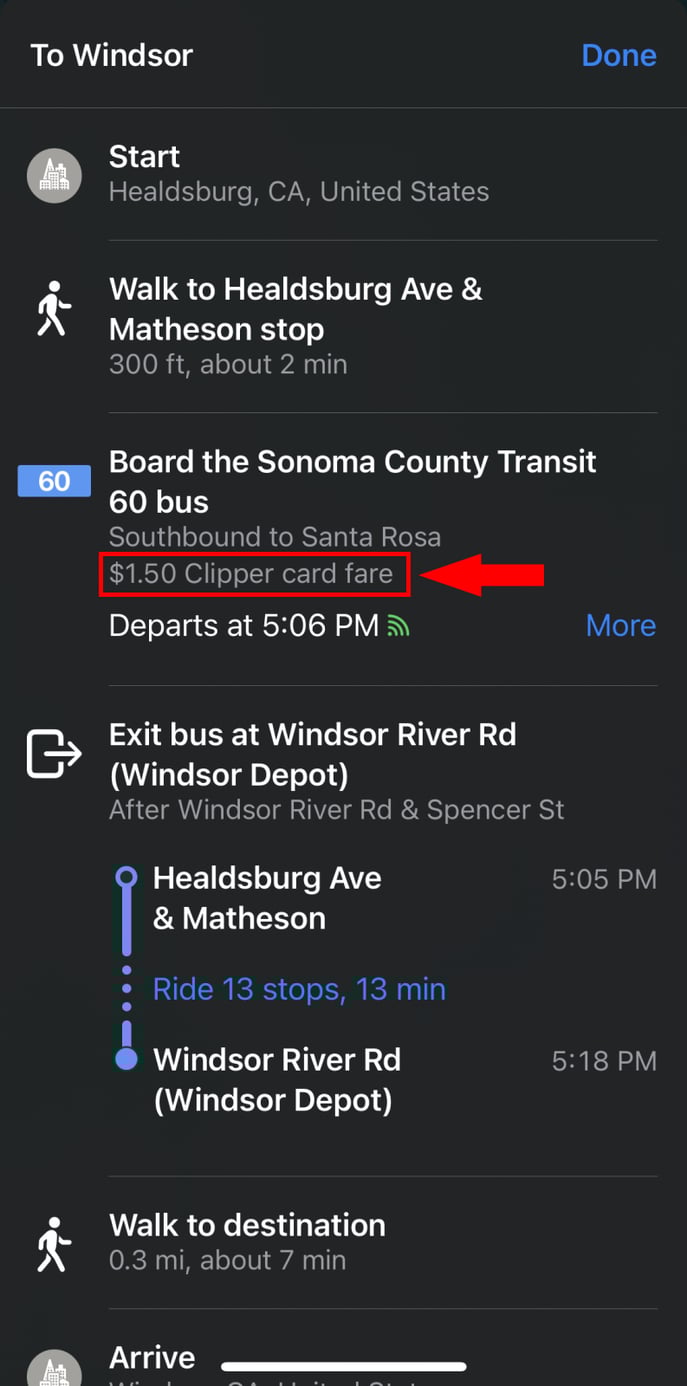The width and height of the screenshot is (687, 1386).
Task: Tap the Departs at 5:06 PM text
Action: point(243,626)
